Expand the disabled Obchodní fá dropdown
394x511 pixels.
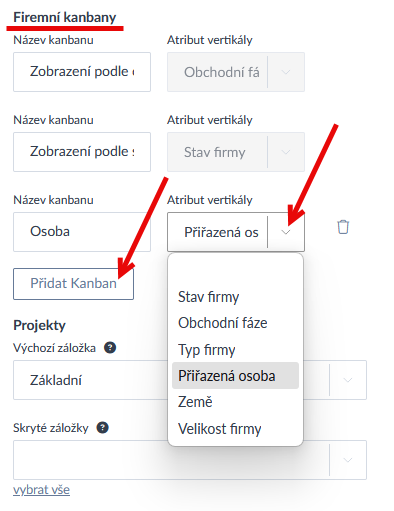click(286, 72)
